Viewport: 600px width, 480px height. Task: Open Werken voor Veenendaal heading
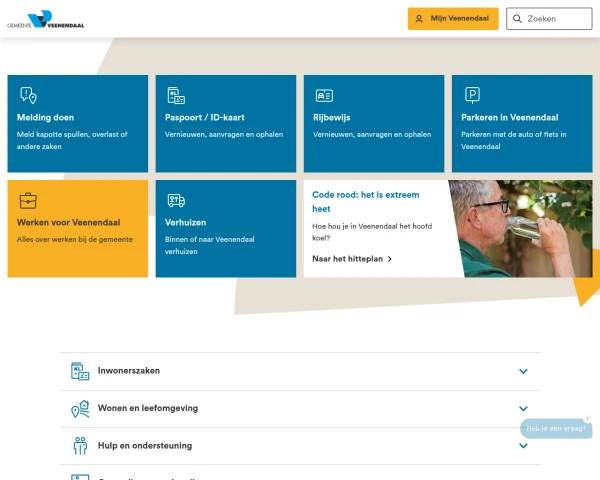tap(68, 222)
